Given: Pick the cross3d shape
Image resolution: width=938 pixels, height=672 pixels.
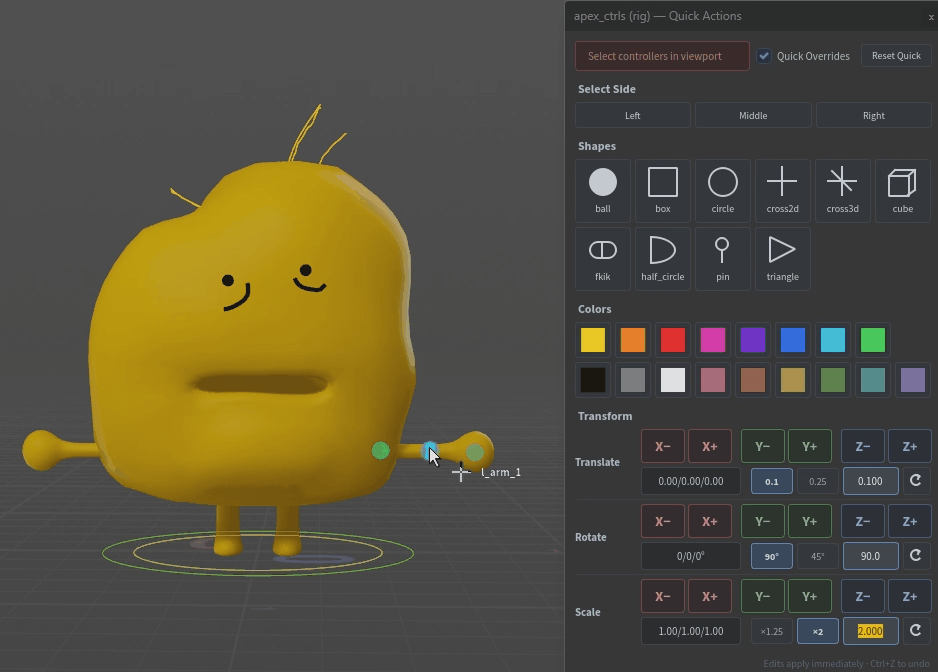Looking at the screenshot, I should coord(842,191).
